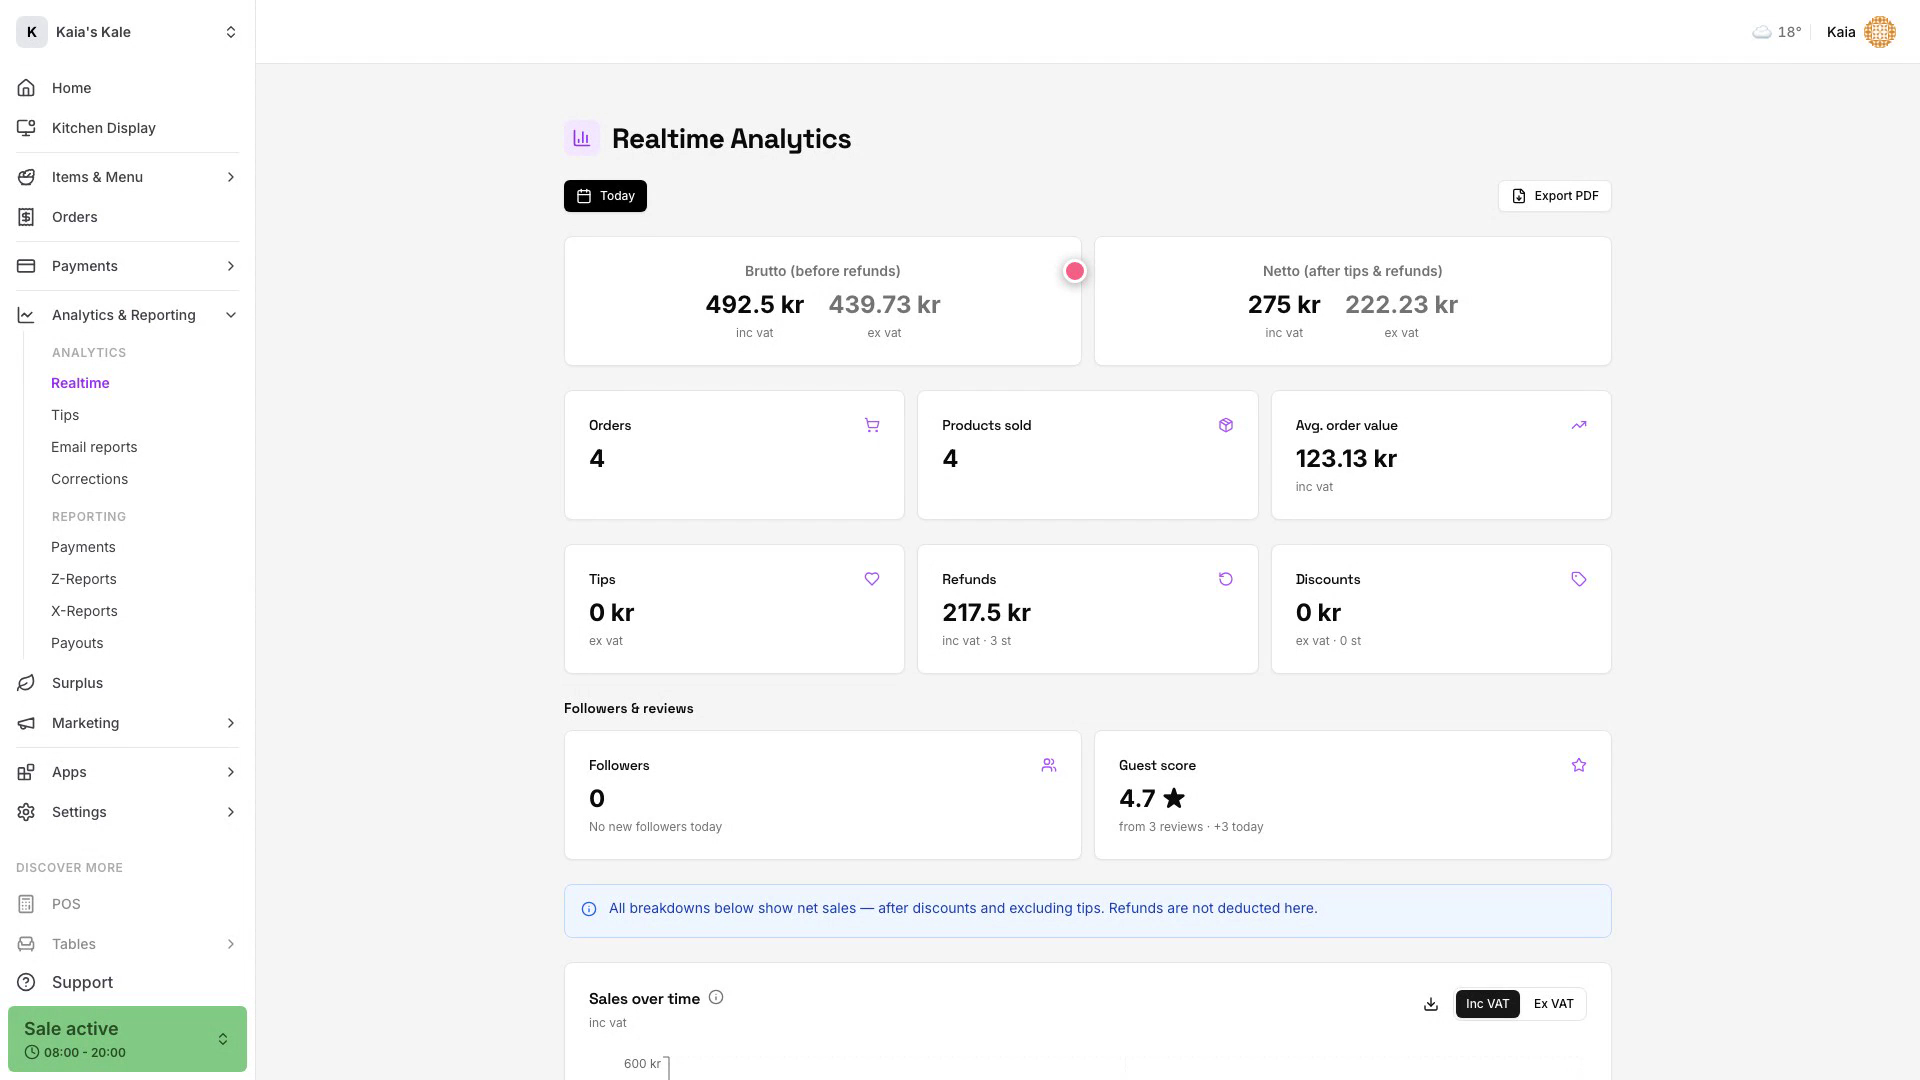Click the info icon beside Sales over time
The height and width of the screenshot is (1080, 1920).
pyautogui.click(x=716, y=997)
